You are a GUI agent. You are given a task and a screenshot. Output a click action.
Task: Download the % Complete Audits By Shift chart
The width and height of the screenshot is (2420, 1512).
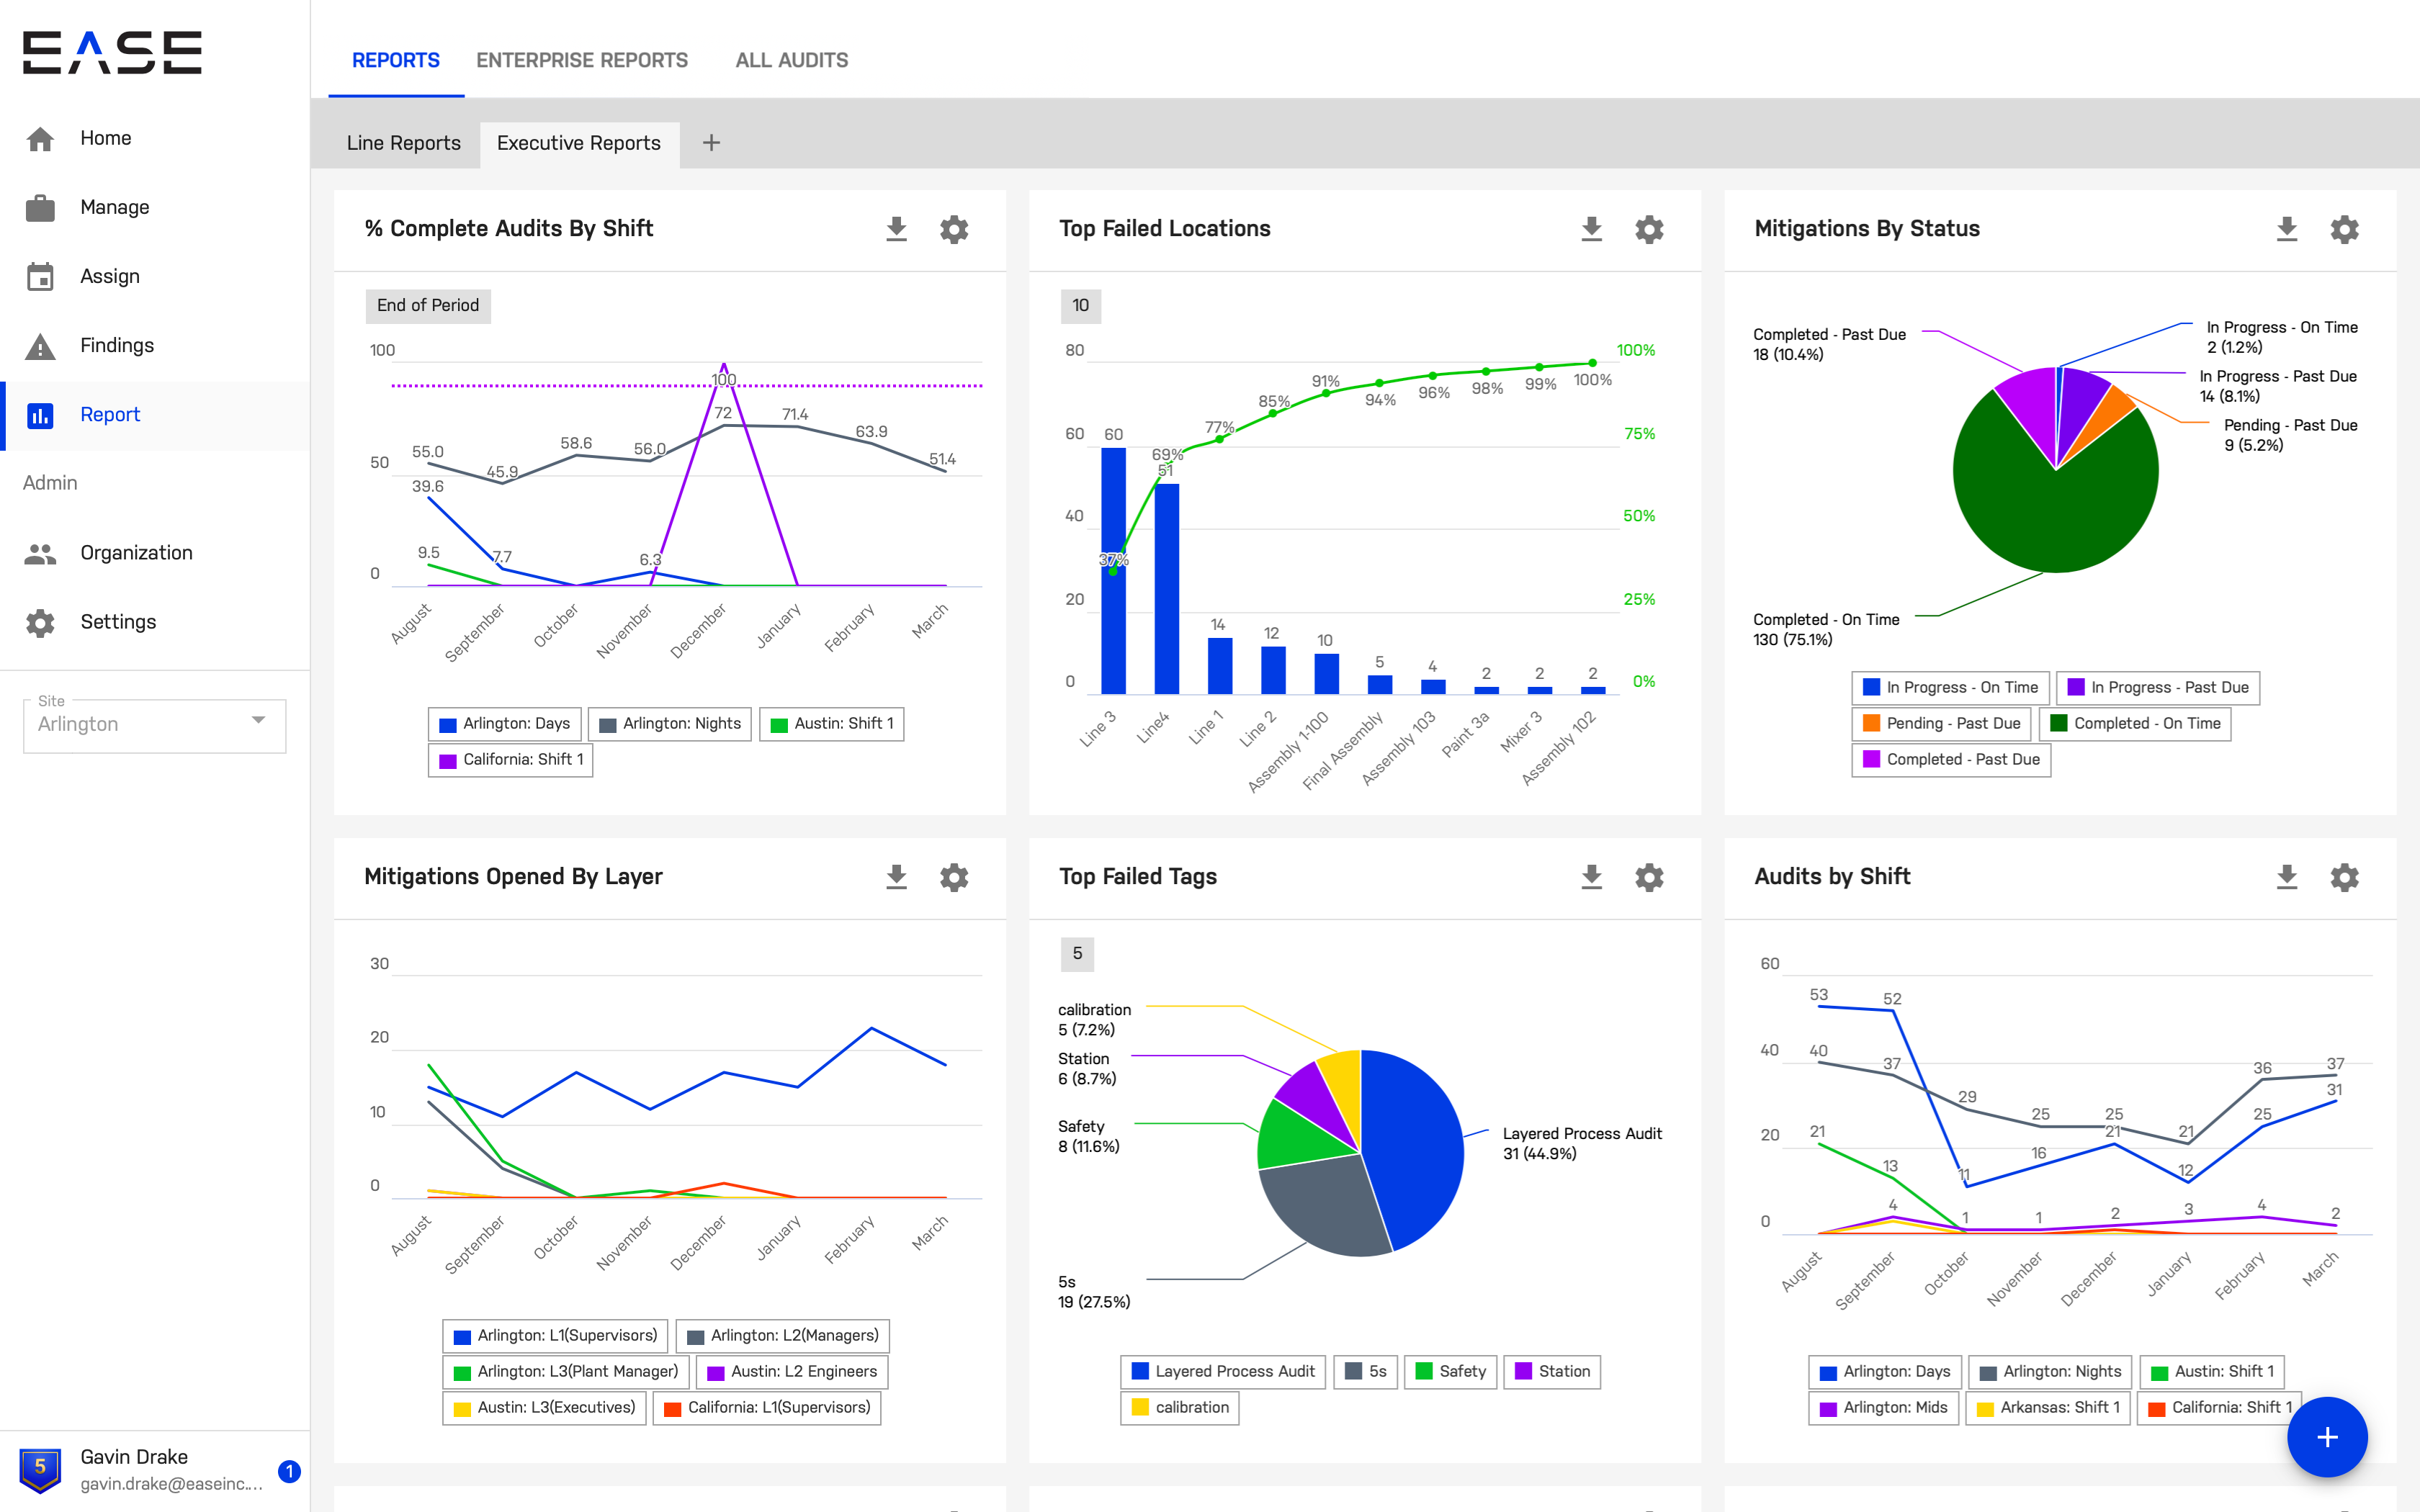[896, 229]
